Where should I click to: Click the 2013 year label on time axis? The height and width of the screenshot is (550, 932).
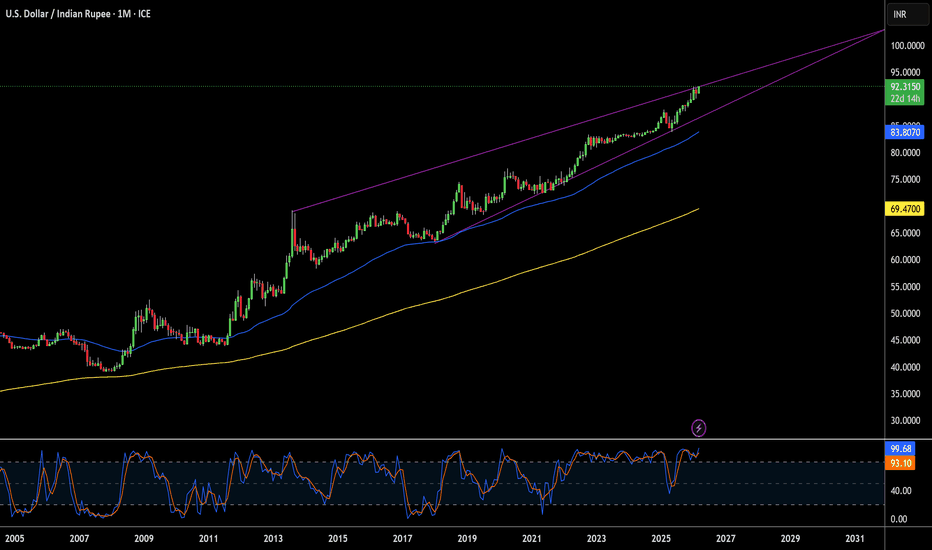[x=273, y=539]
